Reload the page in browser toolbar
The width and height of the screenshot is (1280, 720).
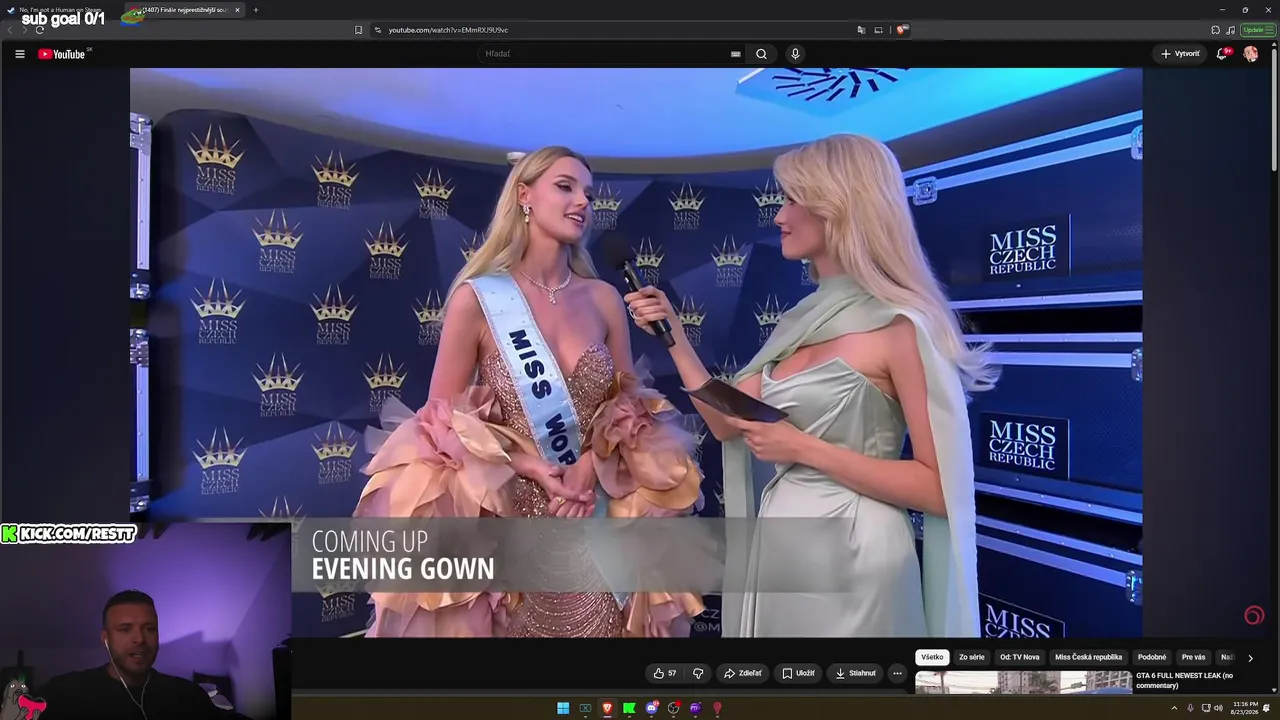tap(39, 30)
